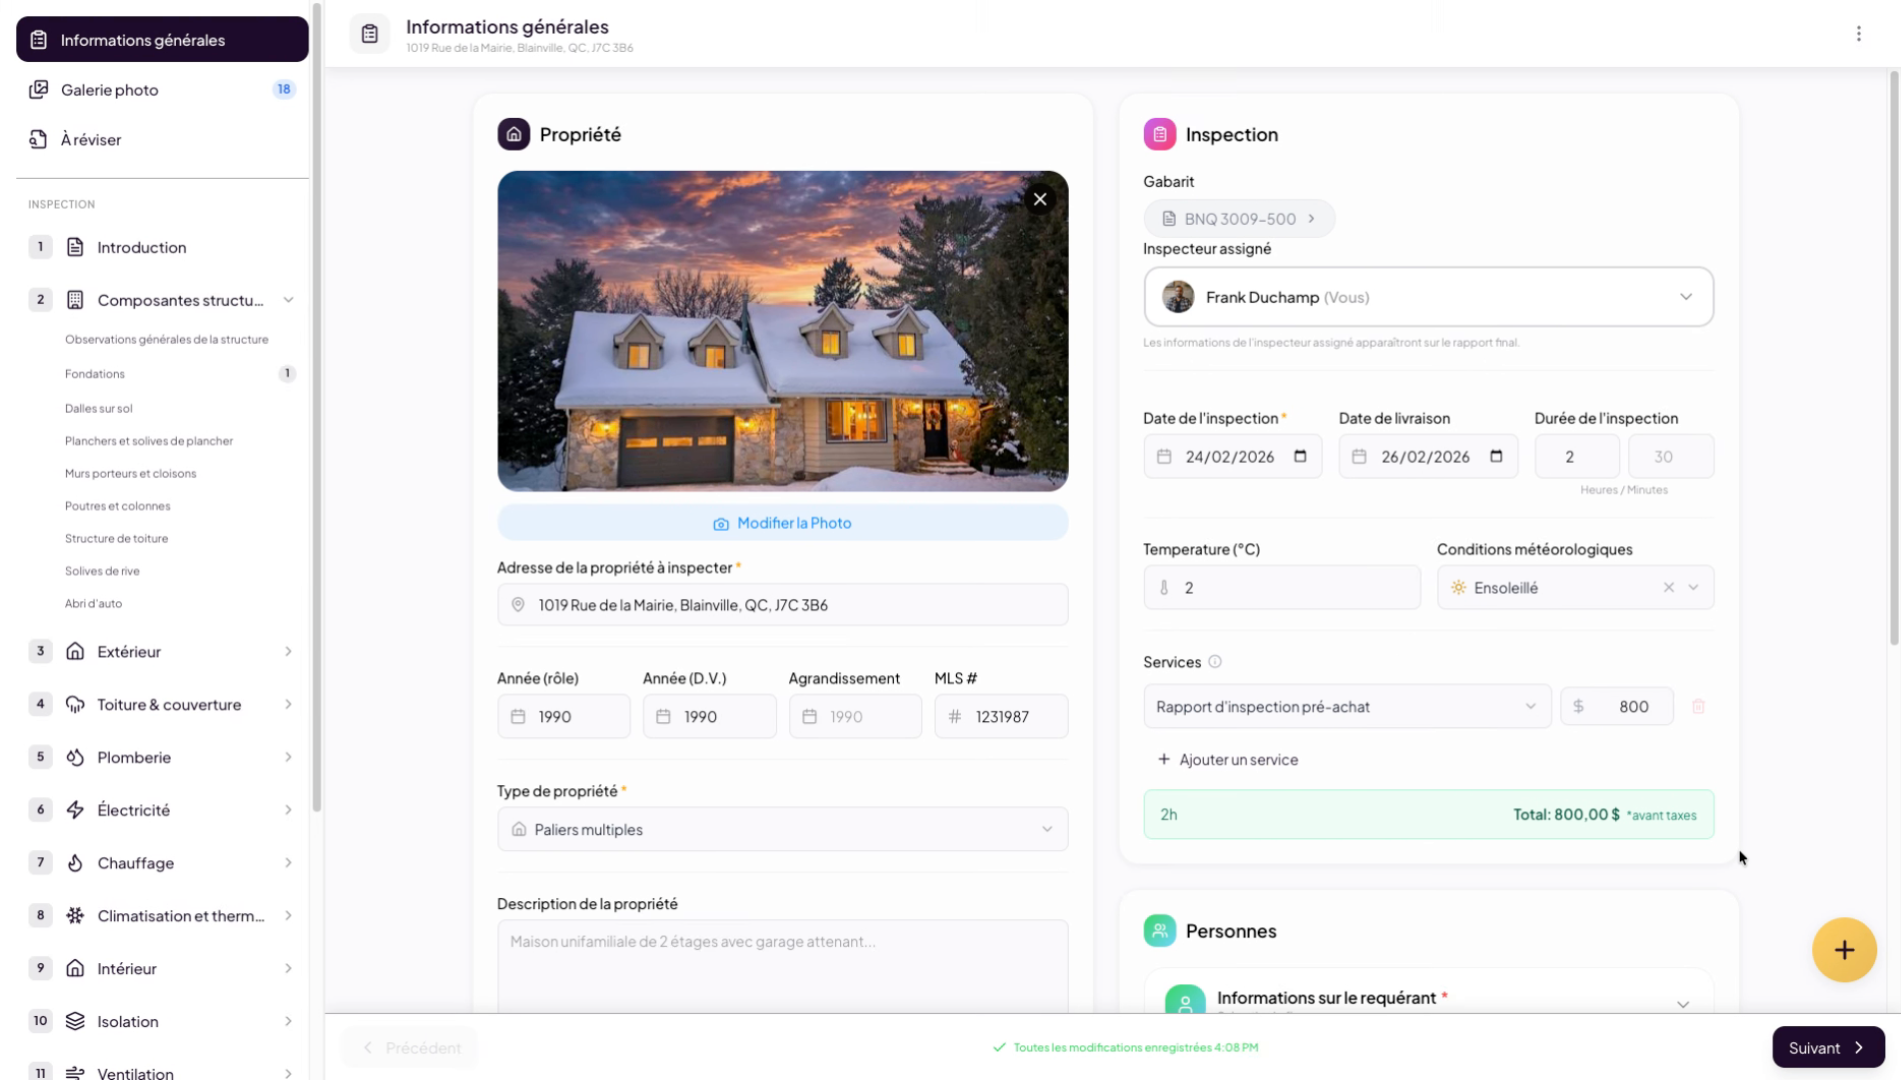The image size is (1901, 1080).
Task: Click the Suivant button
Action: point(1826,1047)
